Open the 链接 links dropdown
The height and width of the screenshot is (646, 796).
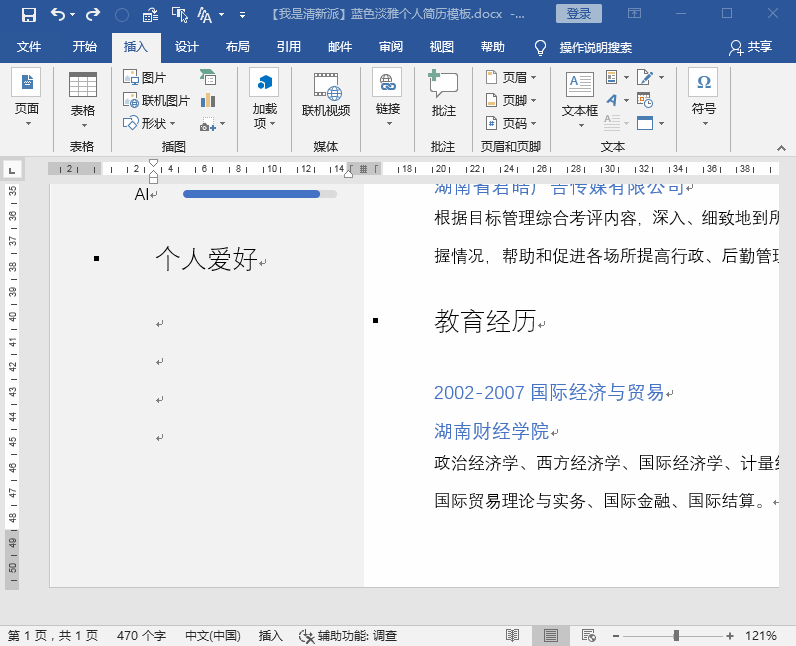click(x=388, y=98)
